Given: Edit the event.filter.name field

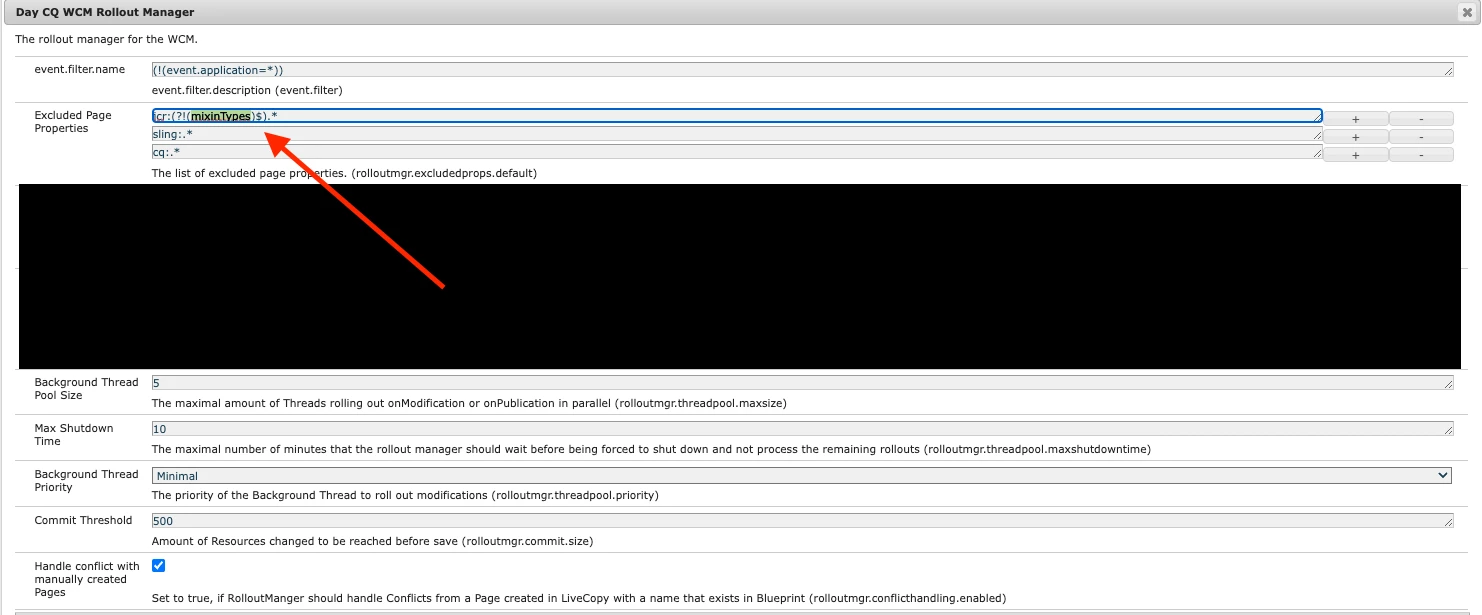Looking at the screenshot, I should pos(802,70).
